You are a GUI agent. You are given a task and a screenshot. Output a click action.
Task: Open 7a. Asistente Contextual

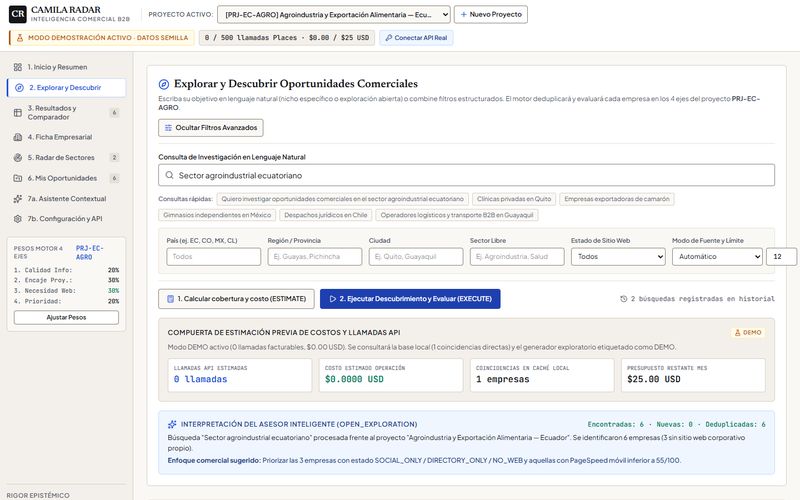66,198
